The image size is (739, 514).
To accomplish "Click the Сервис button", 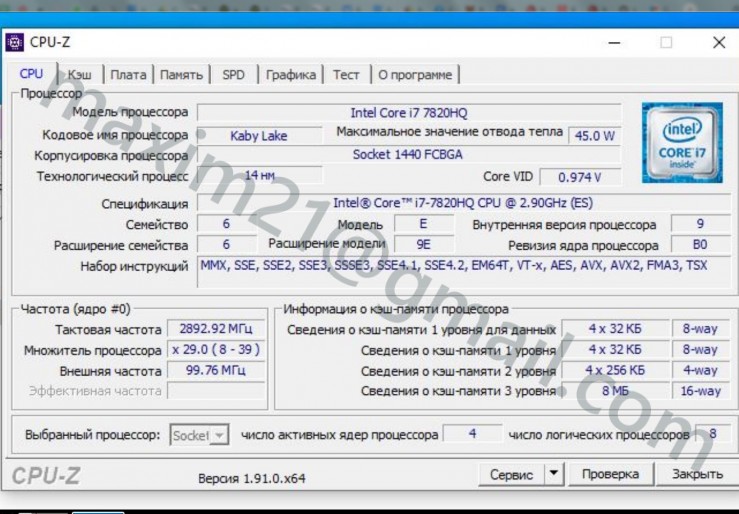I will pos(511,474).
